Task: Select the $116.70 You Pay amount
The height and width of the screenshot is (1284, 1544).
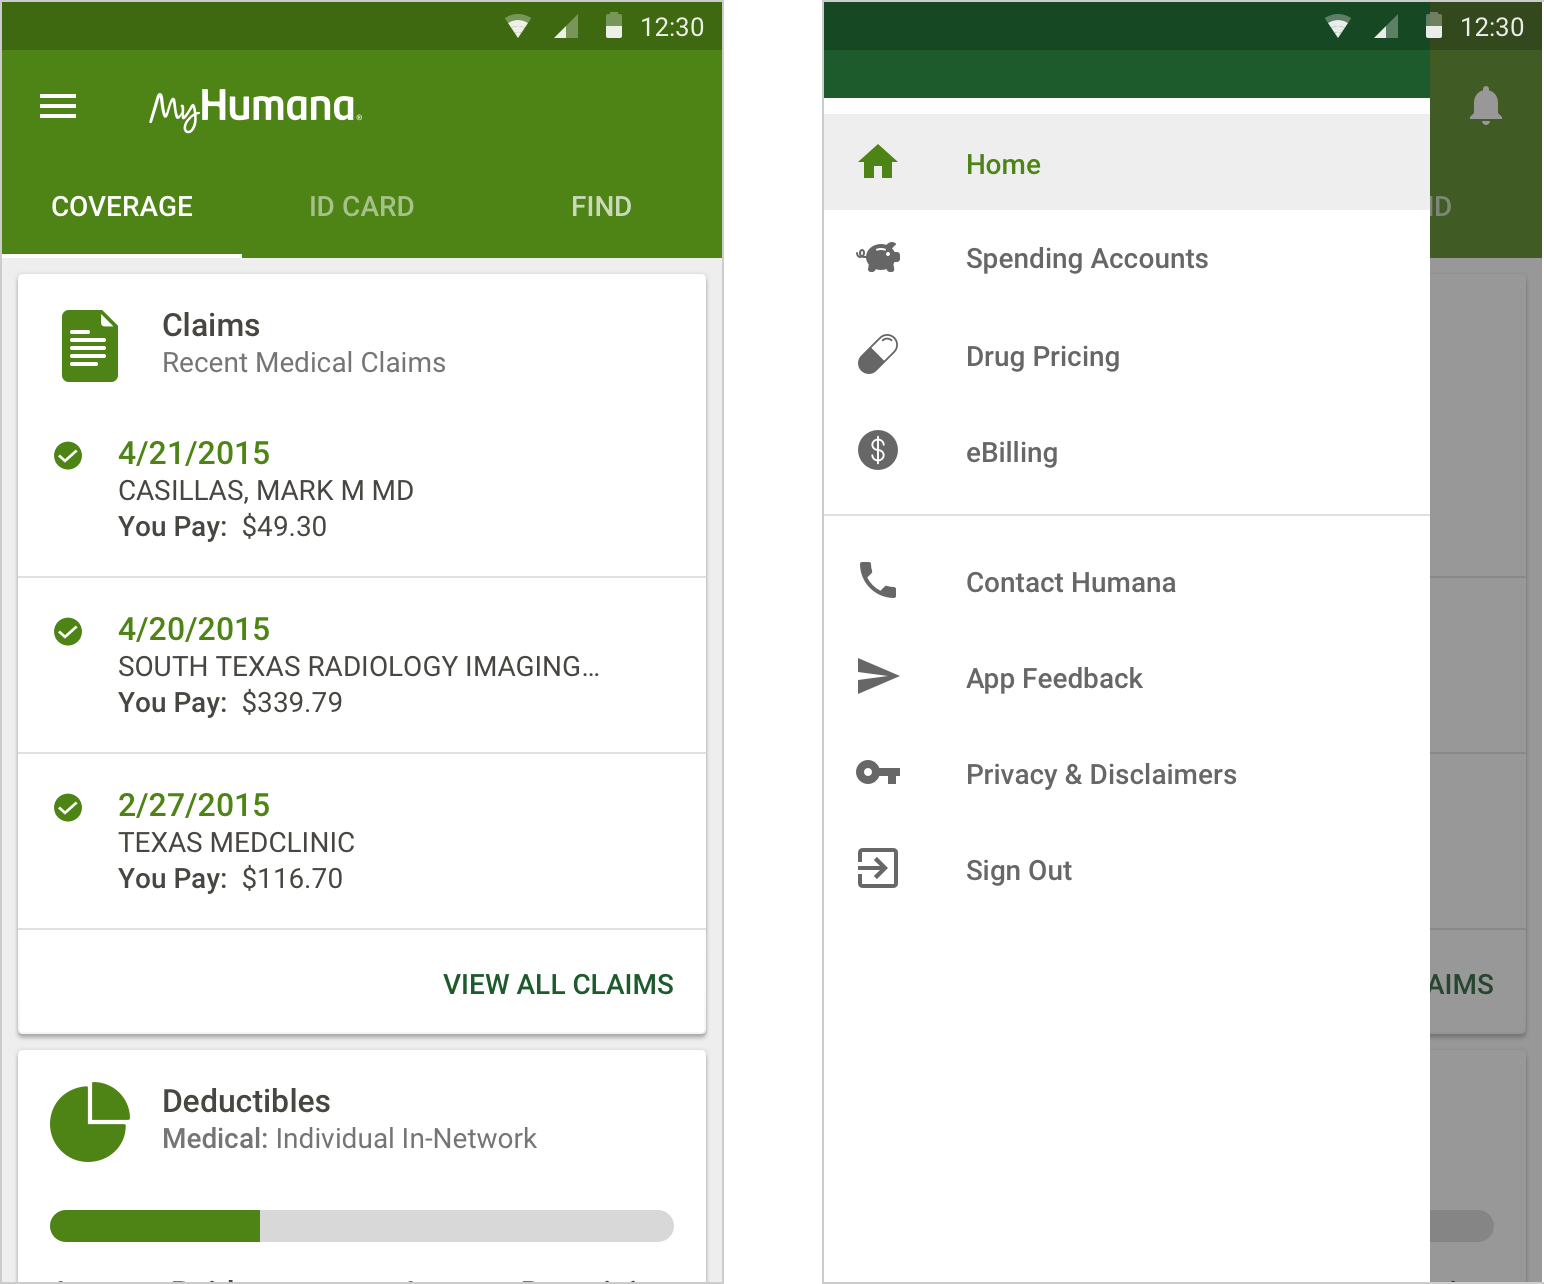Action: click(x=292, y=878)
